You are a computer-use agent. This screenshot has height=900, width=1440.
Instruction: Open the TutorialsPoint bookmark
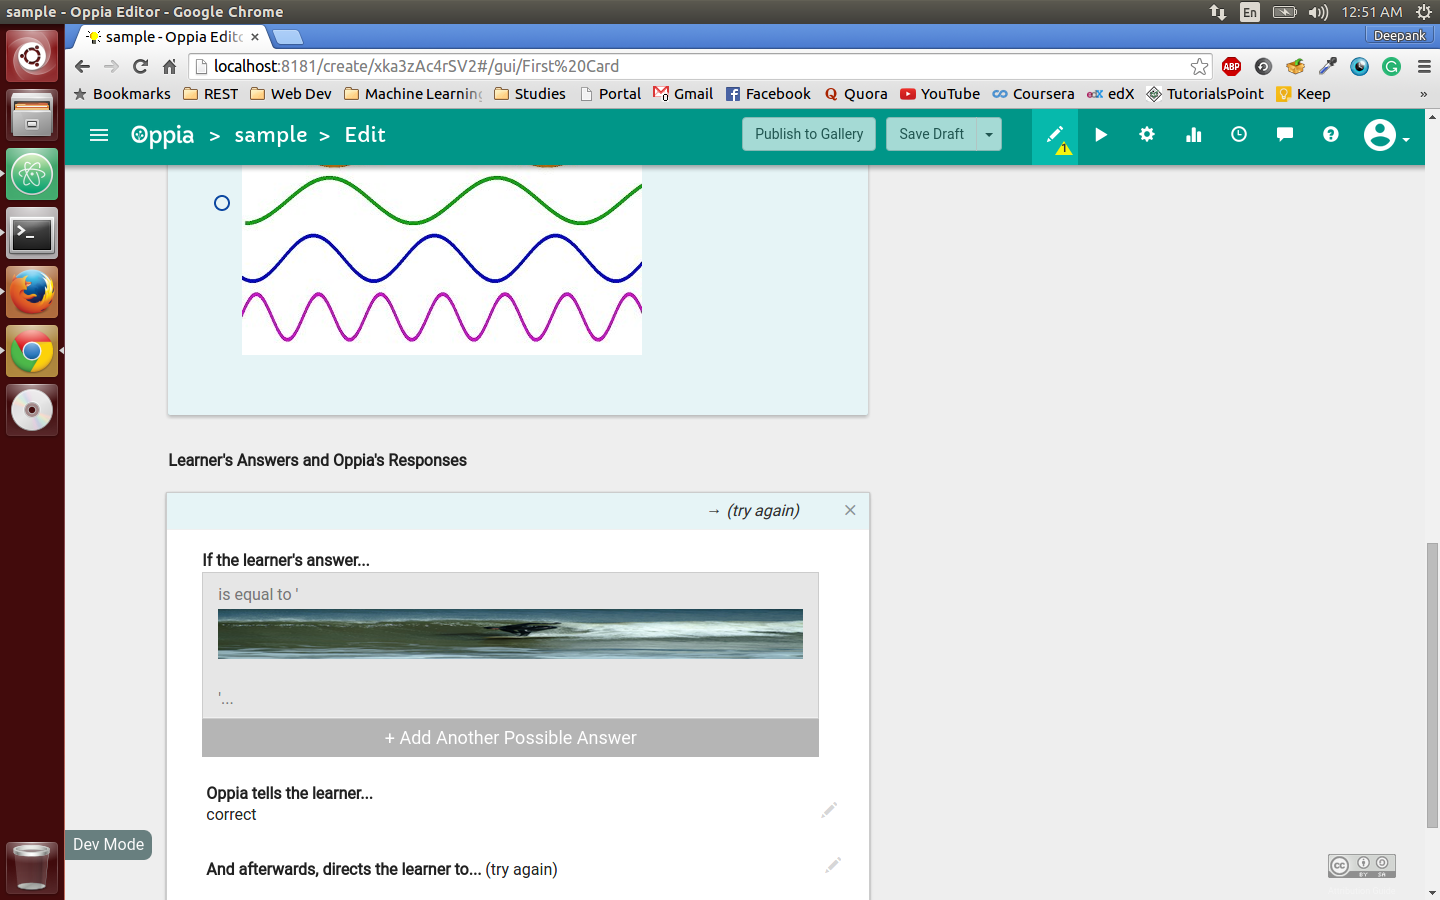(1205, 94)
